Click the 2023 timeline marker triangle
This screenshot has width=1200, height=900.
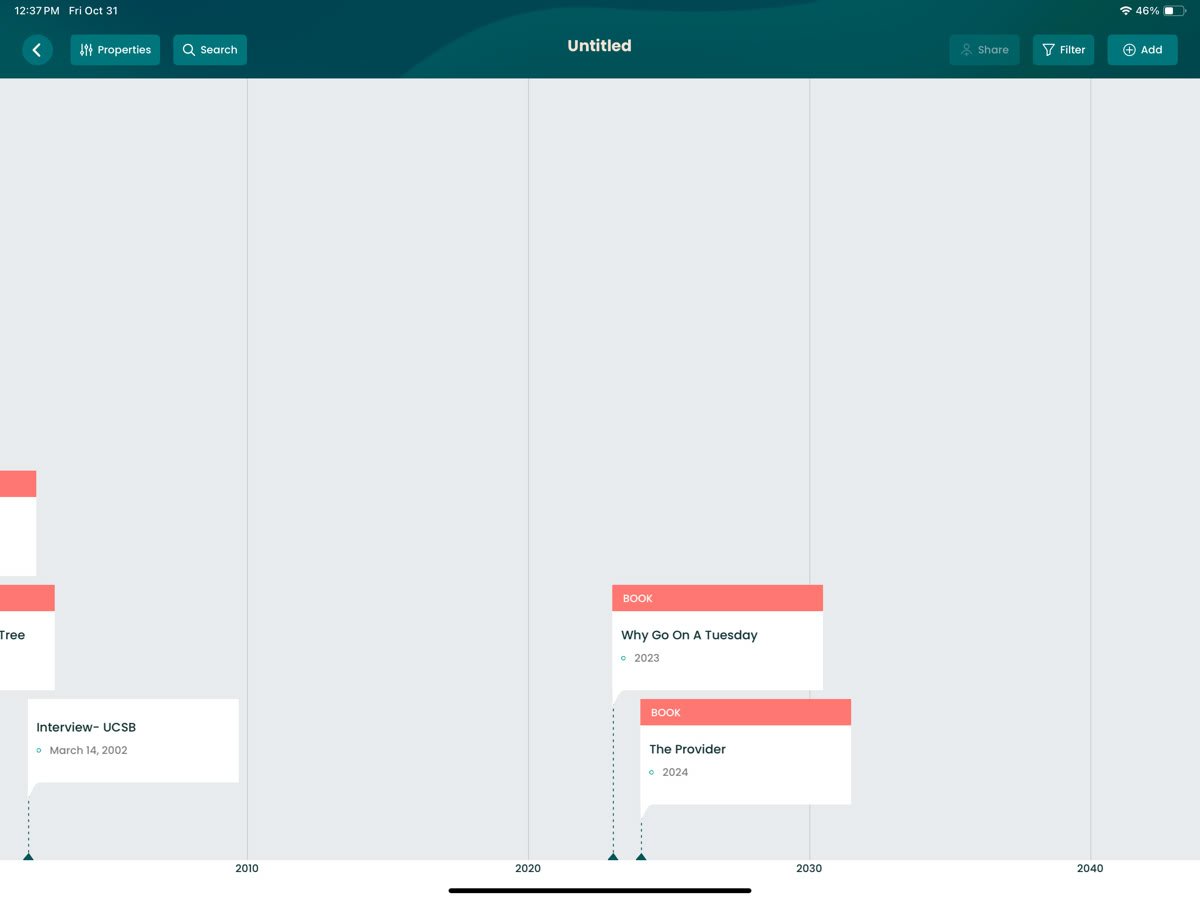click(613, 856)
